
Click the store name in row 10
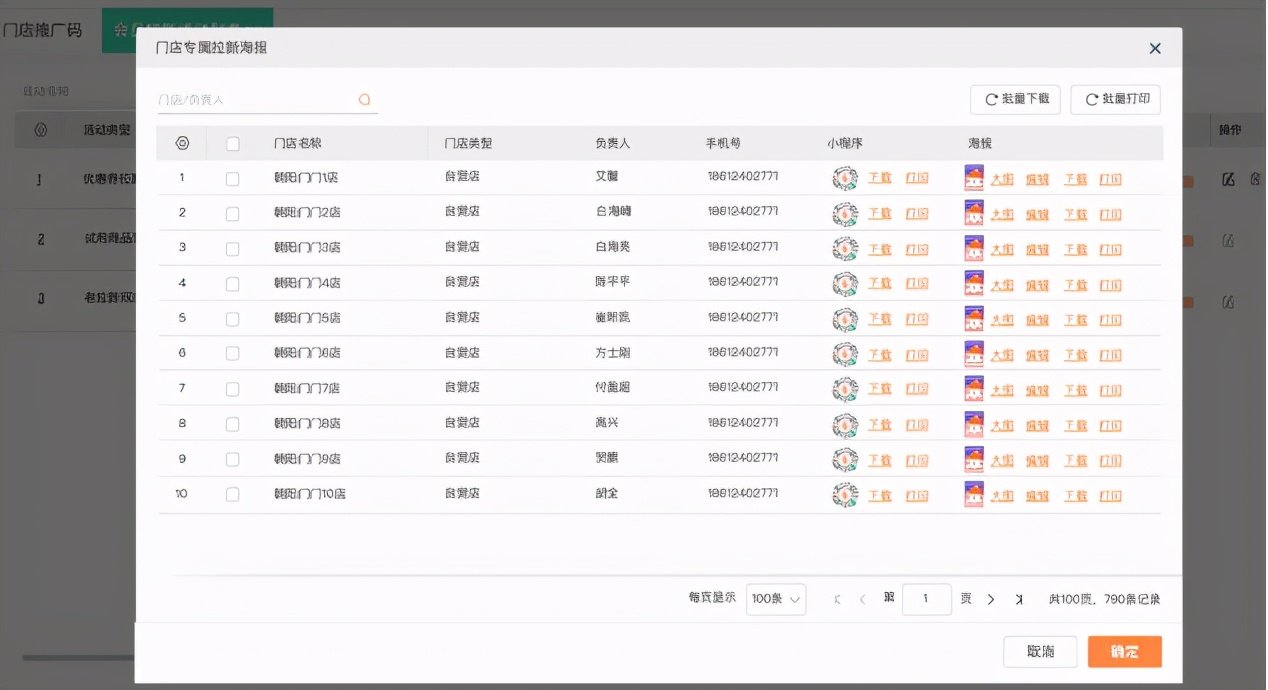pyautogui.click(x=309, y=494)
